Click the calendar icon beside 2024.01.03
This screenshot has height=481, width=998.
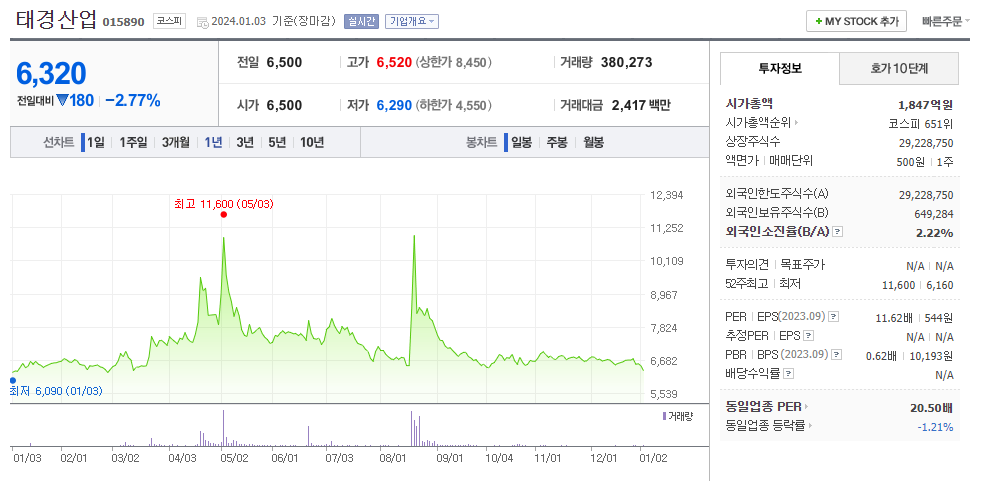(202, 22)
